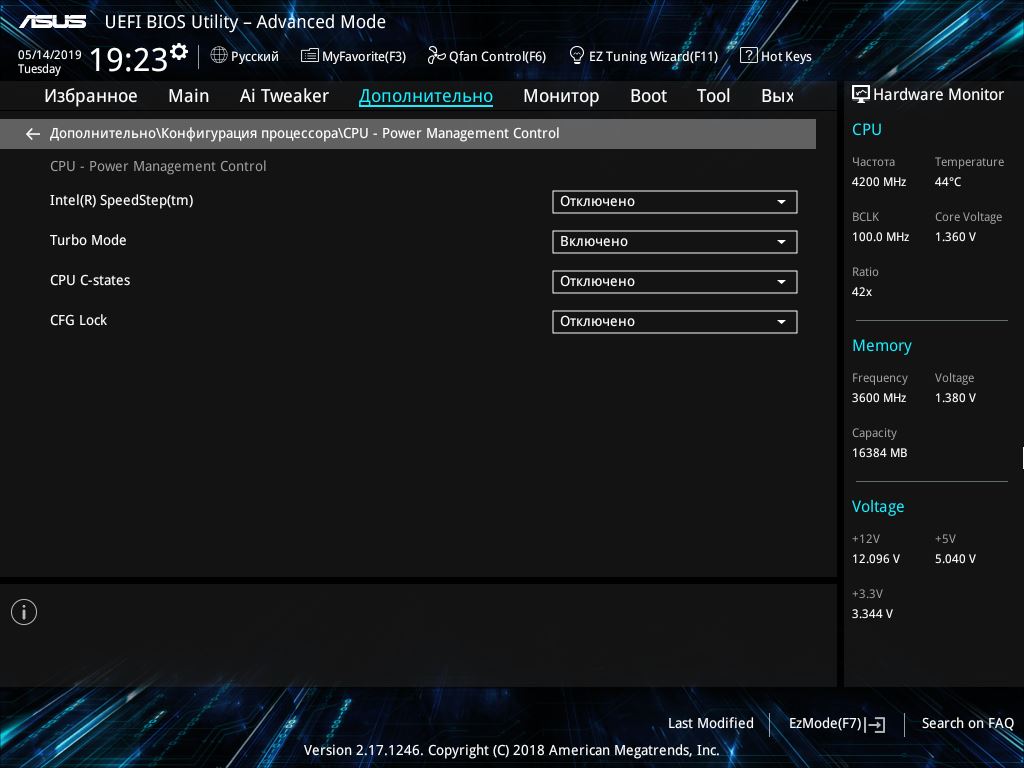The width and height of the screenshot is (1024, 768).
Task: Select the CFG Lock label
Action: (78, 320)
